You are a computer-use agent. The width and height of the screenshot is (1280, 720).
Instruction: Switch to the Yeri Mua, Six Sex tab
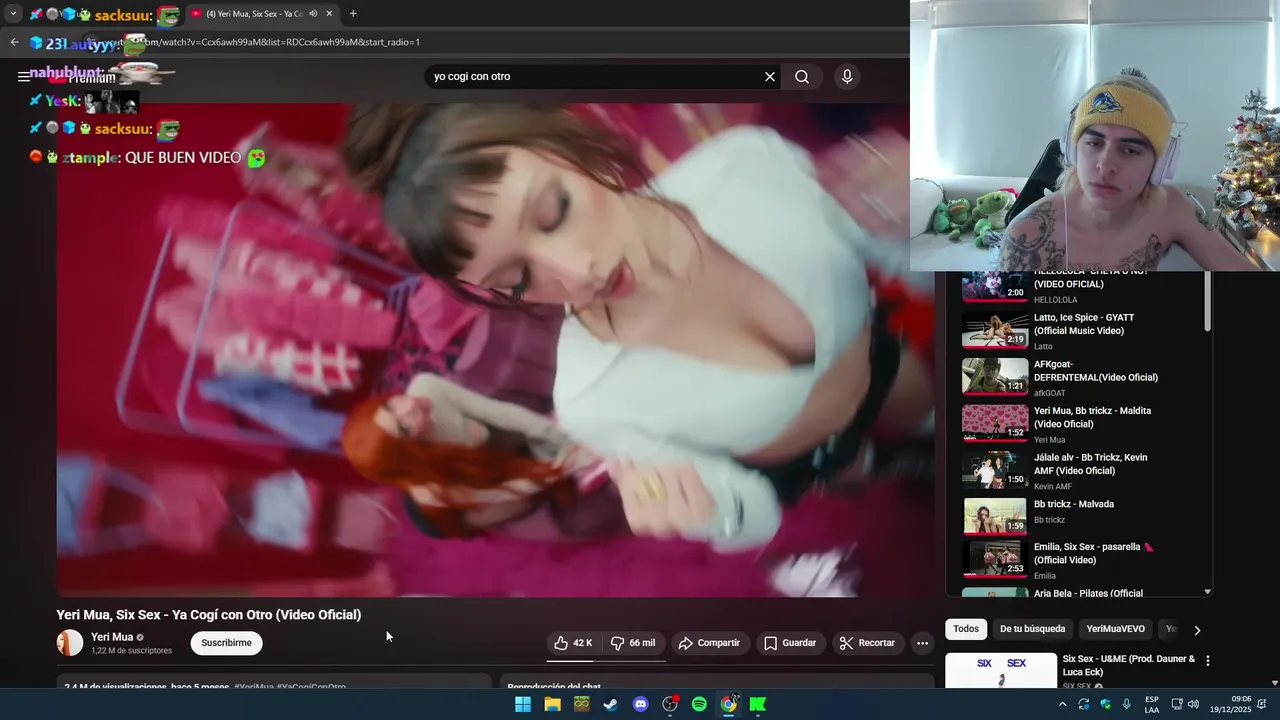261,14
